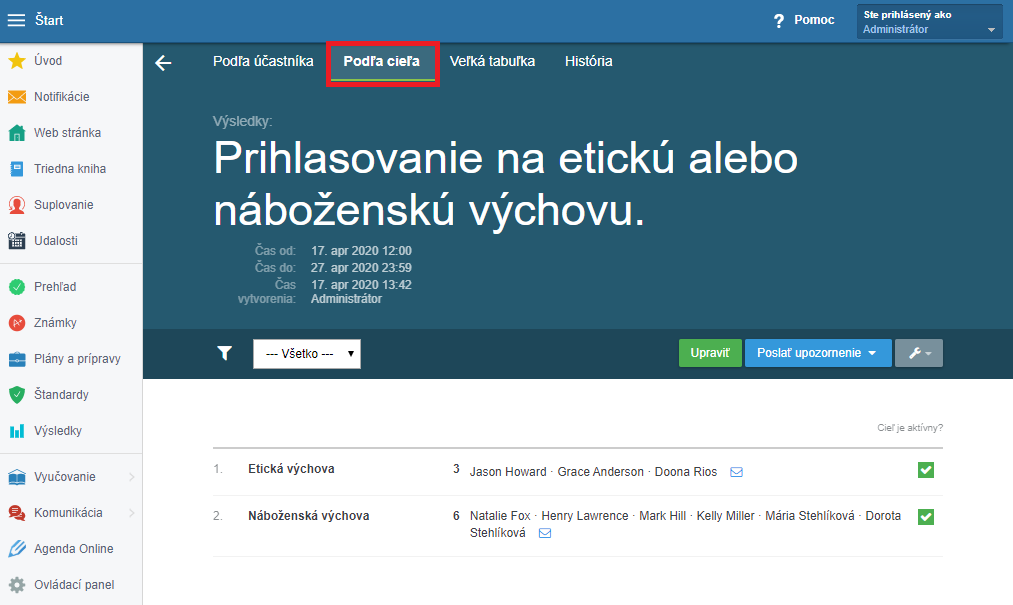Click participant name Grace Anderson
The width and height of the screenshot is (1013, 605).
[600, 472]
